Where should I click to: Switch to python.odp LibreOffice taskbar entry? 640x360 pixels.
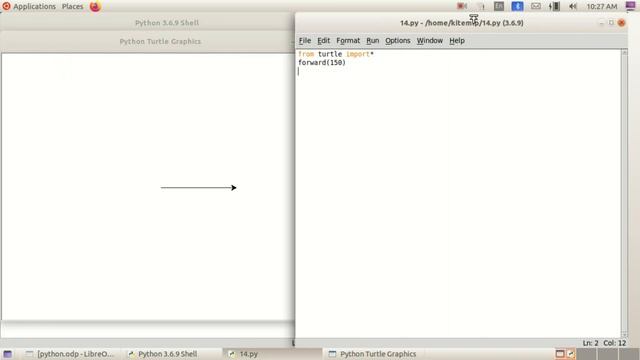[x=70, y=354]
